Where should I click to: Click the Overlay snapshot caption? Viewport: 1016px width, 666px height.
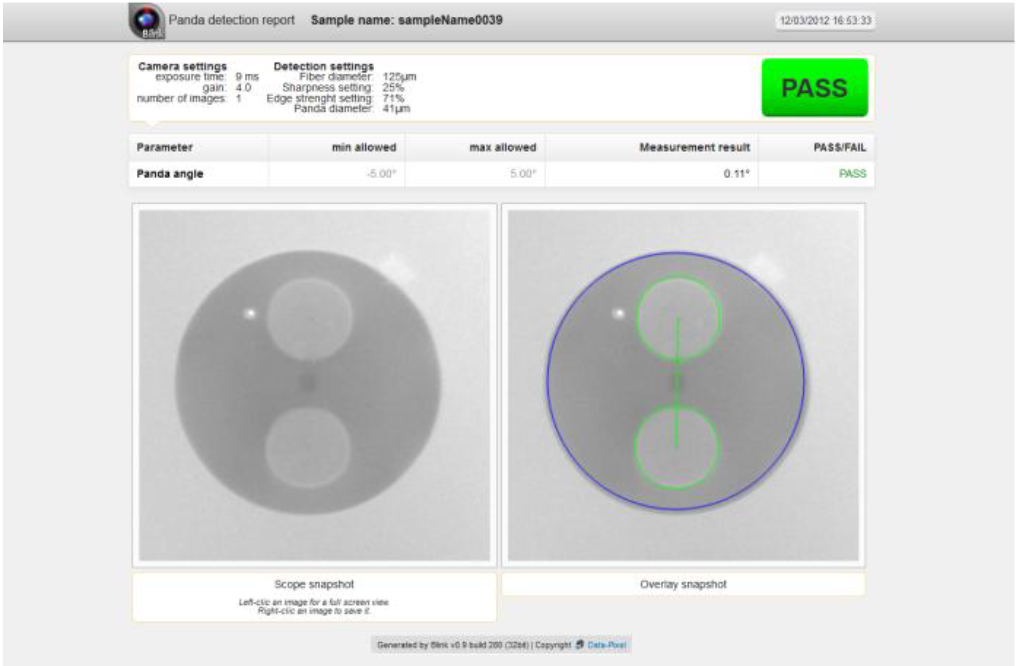tap(682, 583)
